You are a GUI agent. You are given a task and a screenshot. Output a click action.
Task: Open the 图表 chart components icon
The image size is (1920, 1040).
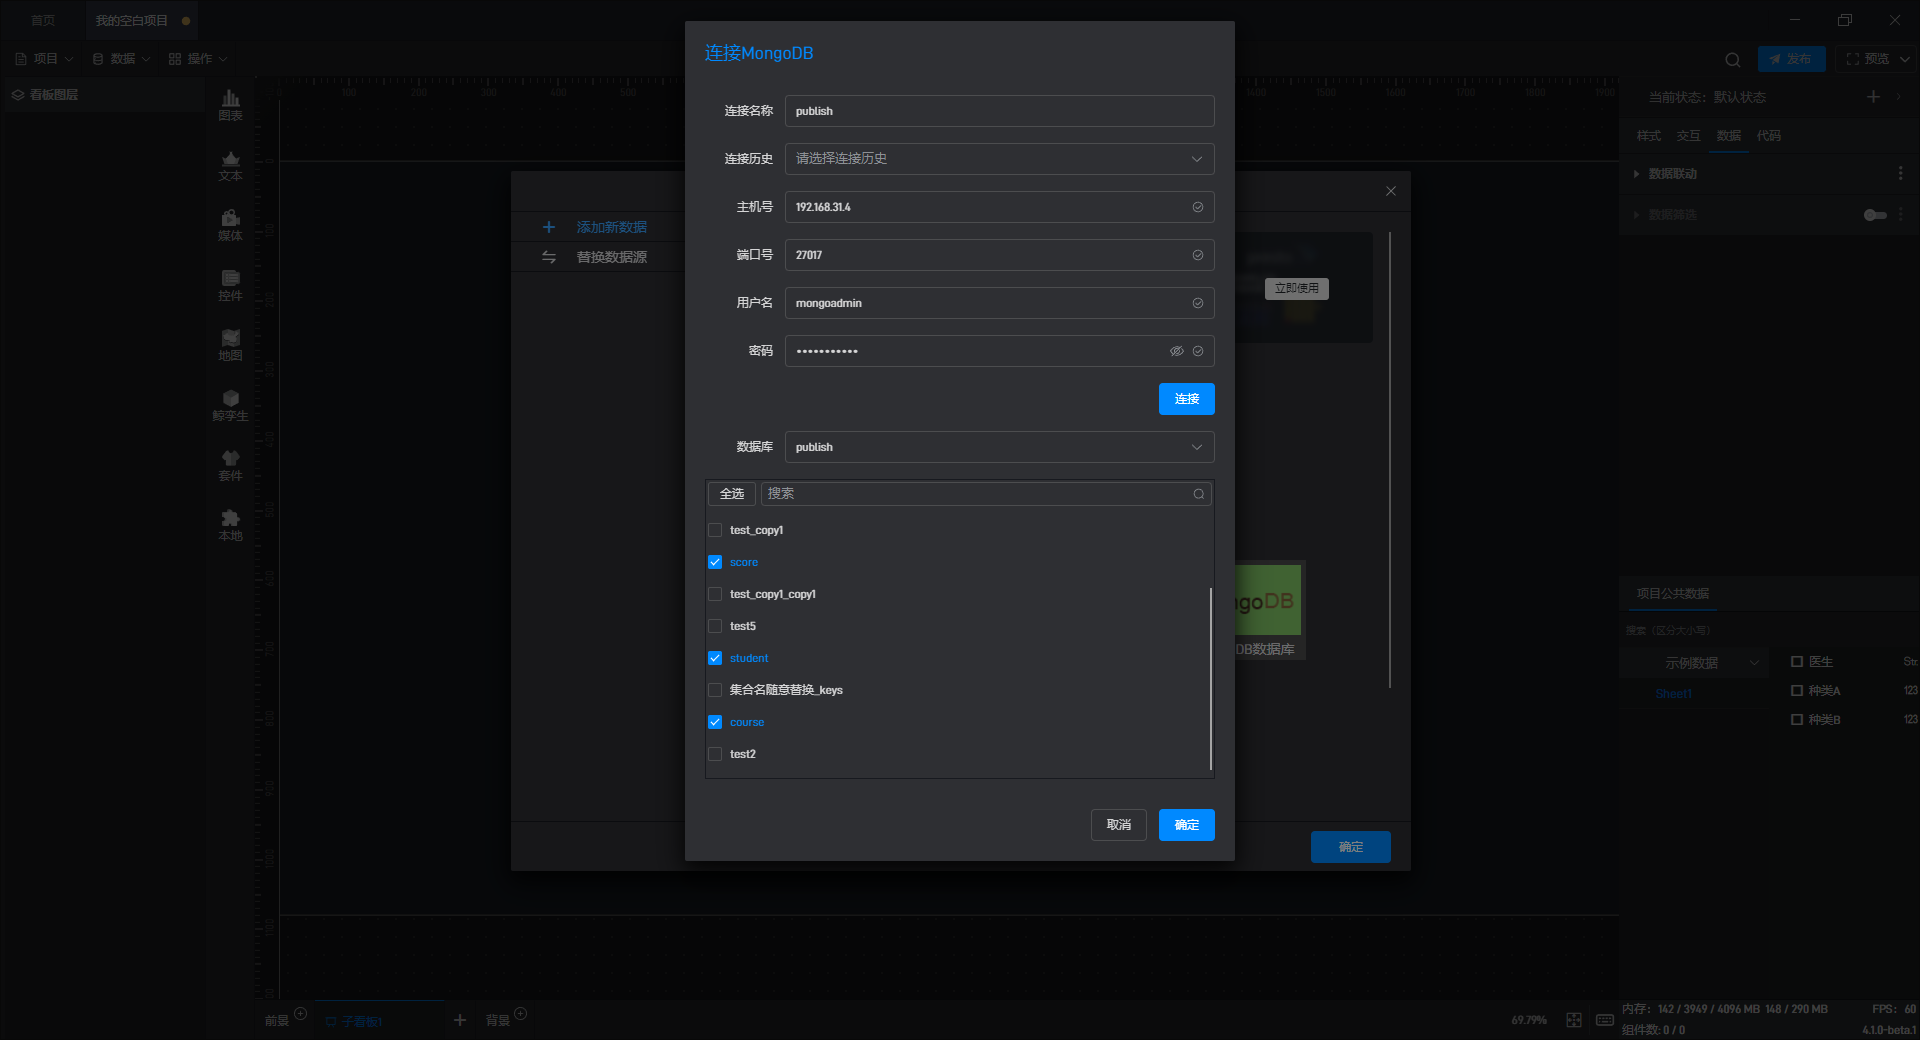pyautogui.click(x=230, y=104)
